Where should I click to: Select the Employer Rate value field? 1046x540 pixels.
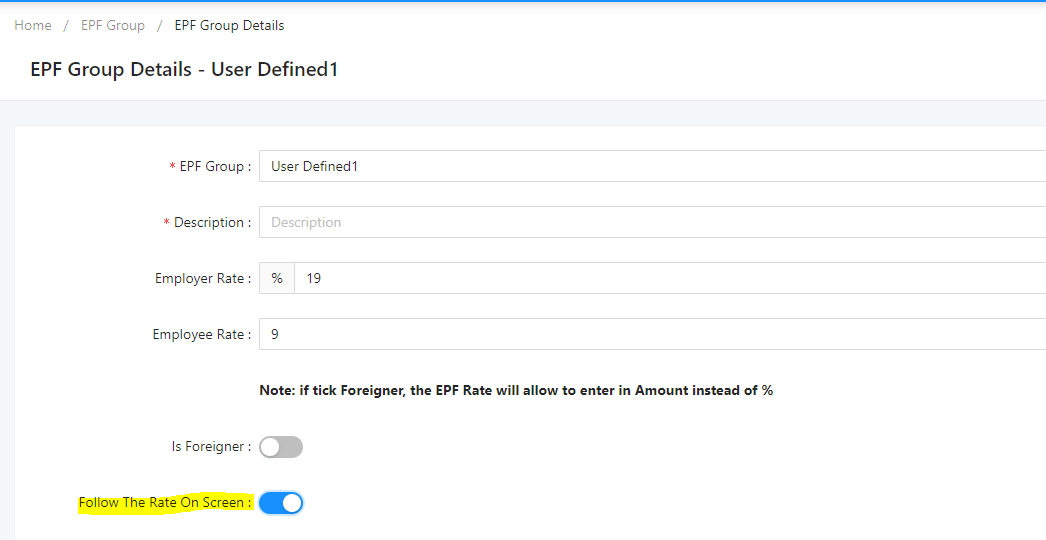click(670, 278)
